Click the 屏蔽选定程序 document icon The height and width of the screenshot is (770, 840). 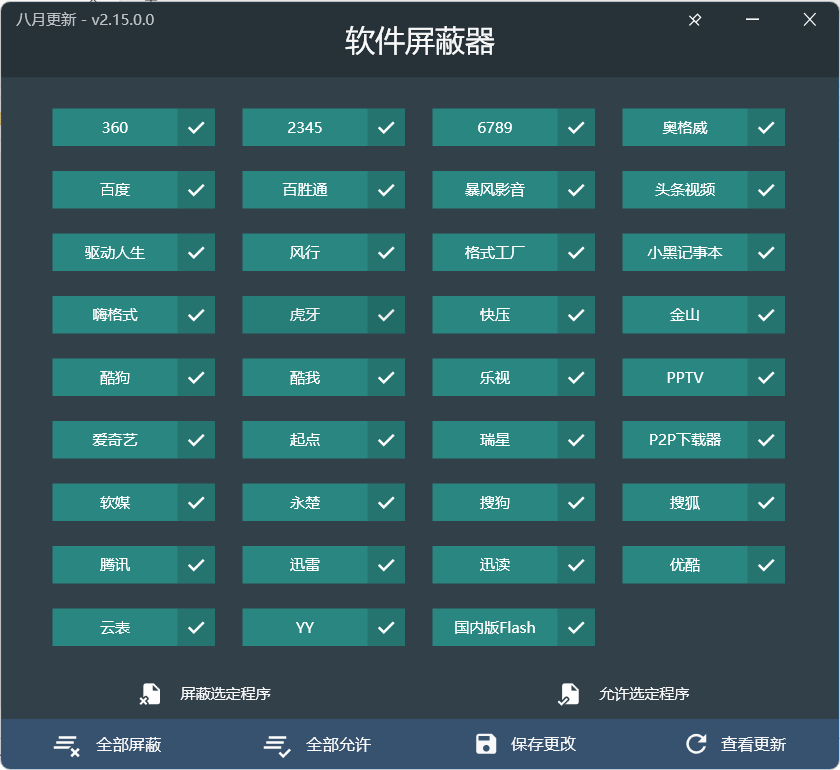click(x=152, y=692)
